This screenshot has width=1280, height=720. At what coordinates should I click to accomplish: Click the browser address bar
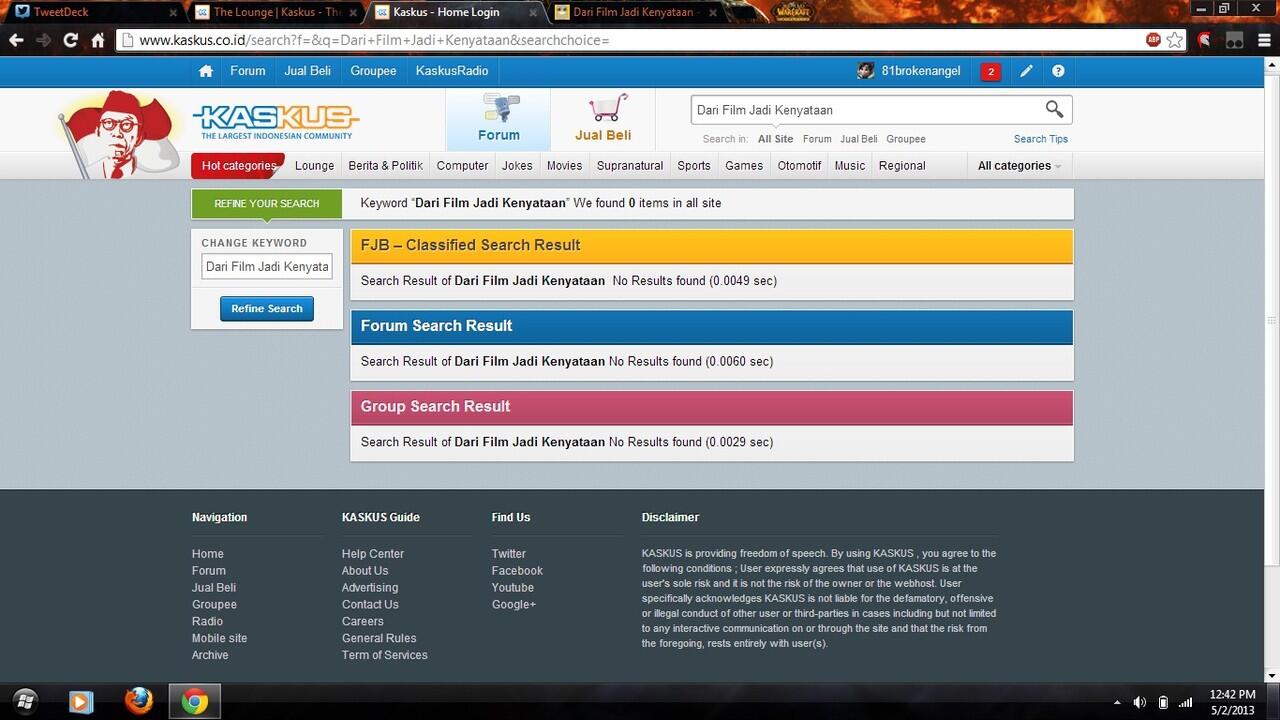coord(640,40)
